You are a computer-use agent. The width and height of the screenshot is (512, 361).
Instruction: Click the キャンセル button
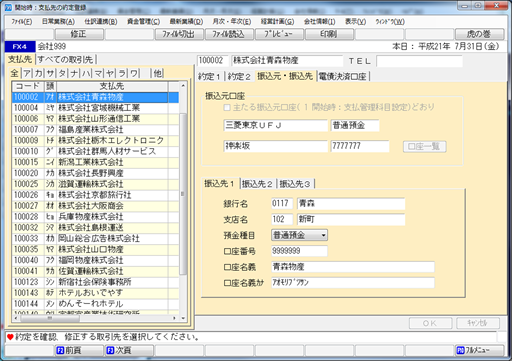pyautogui.click(x=478, y=323)
